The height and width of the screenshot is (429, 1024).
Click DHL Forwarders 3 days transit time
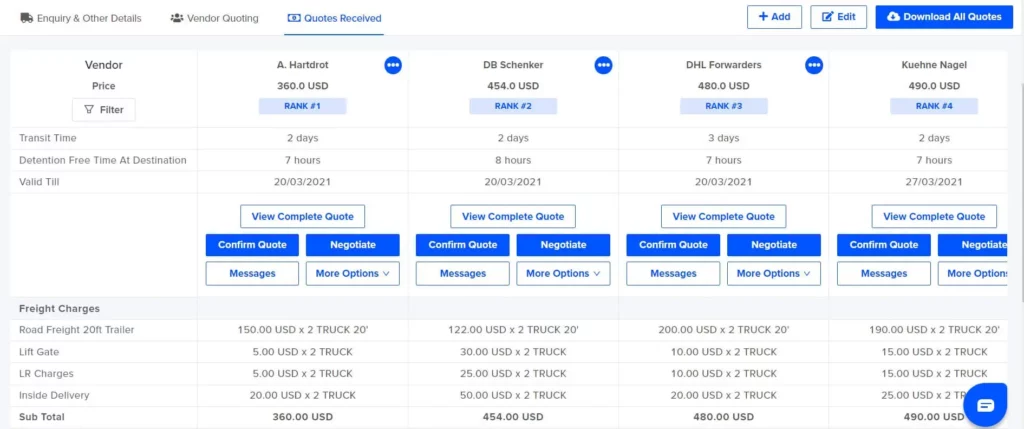click(724, 138)
